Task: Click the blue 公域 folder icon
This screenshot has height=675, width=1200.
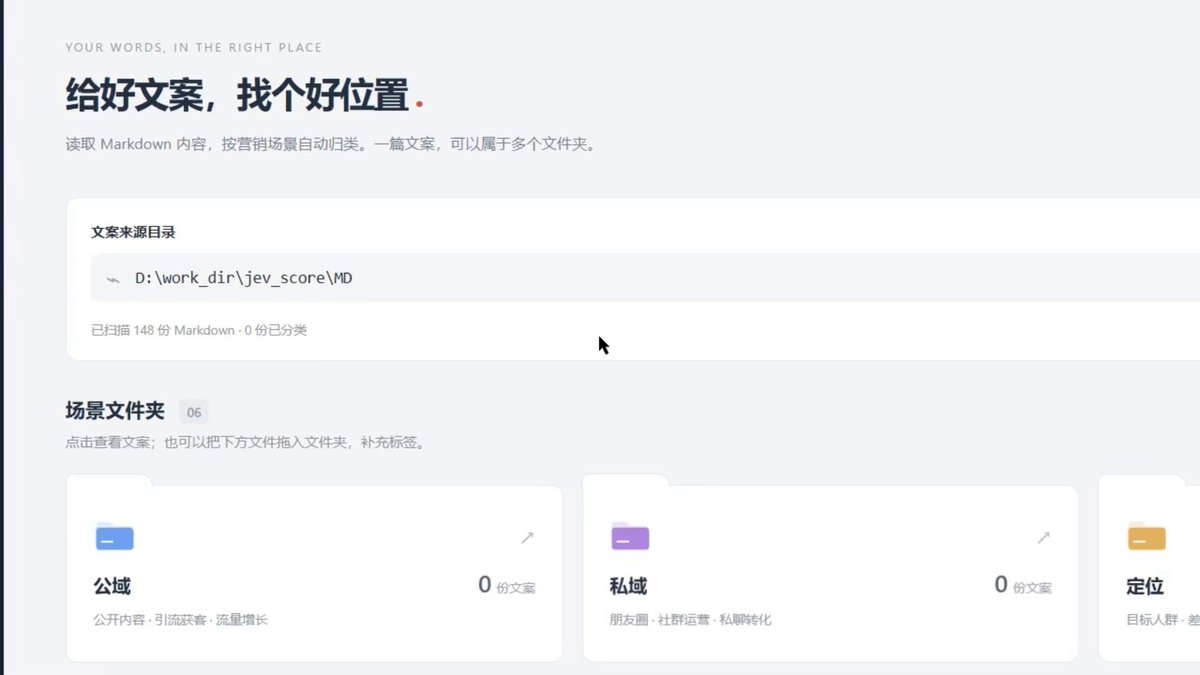Action: pyautogui.click(x=114, y=536)
